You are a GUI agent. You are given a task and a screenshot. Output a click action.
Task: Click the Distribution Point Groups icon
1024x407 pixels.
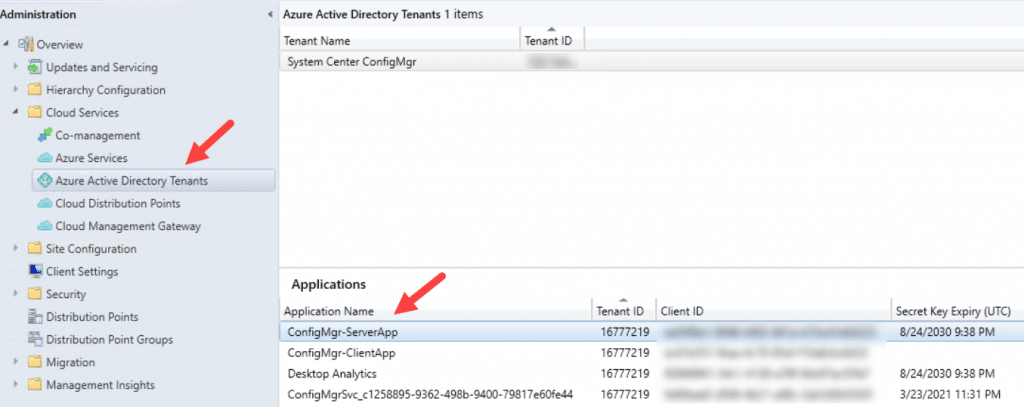35,340
